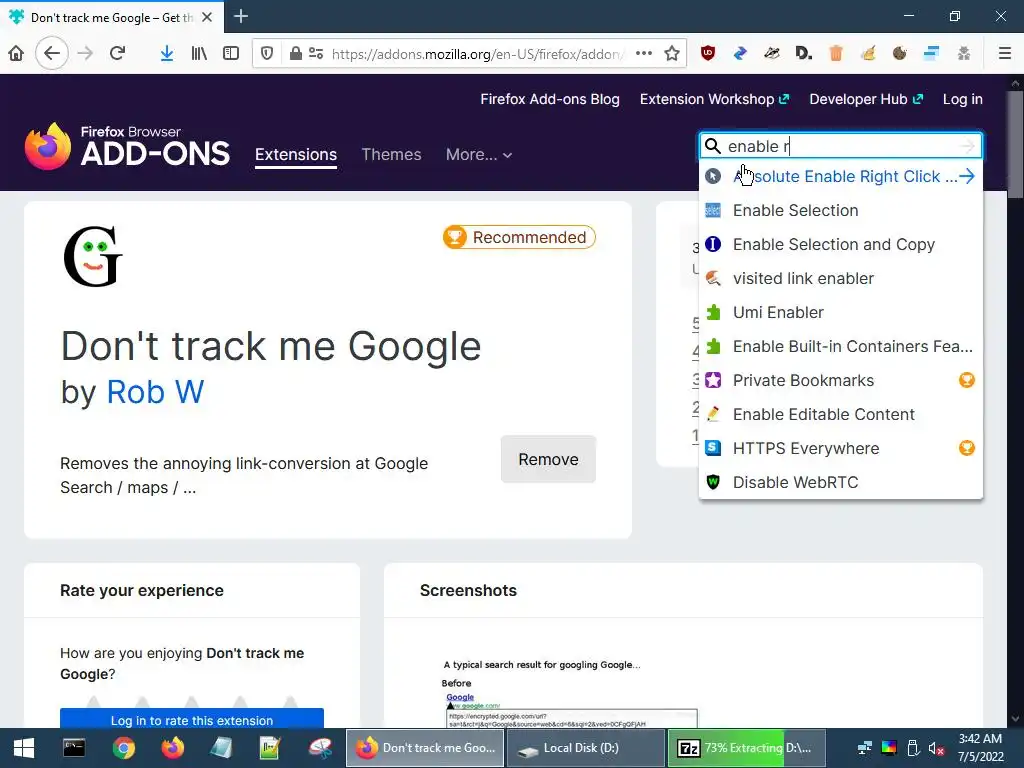
Task: Open the uBlock Origin extension icon
Action: pyautogui.click(x=708, y=54)
